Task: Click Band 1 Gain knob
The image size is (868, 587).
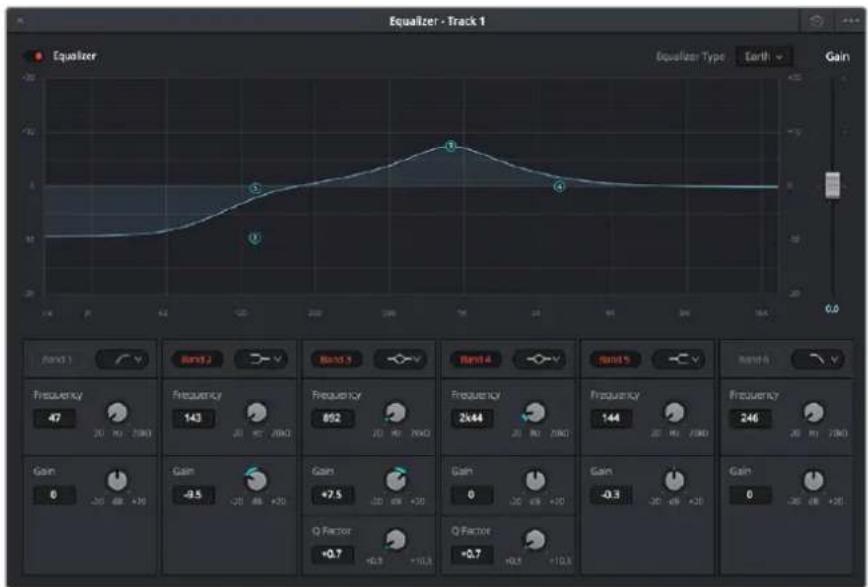Action: tap(117, 481)
